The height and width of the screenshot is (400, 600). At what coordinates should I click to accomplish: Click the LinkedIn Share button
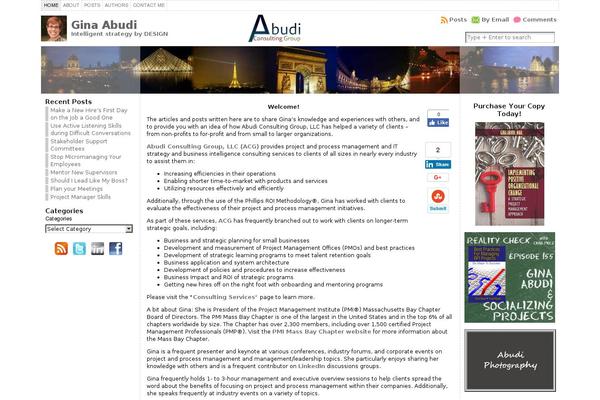coord(438,164)
